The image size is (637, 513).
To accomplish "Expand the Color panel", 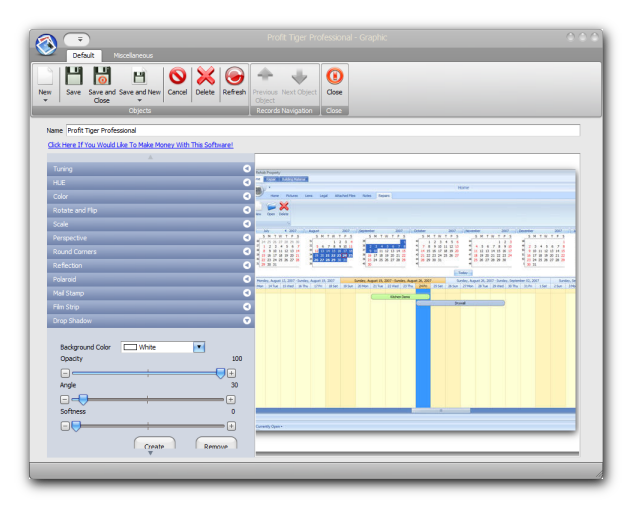I will click(x=151, y=196).
